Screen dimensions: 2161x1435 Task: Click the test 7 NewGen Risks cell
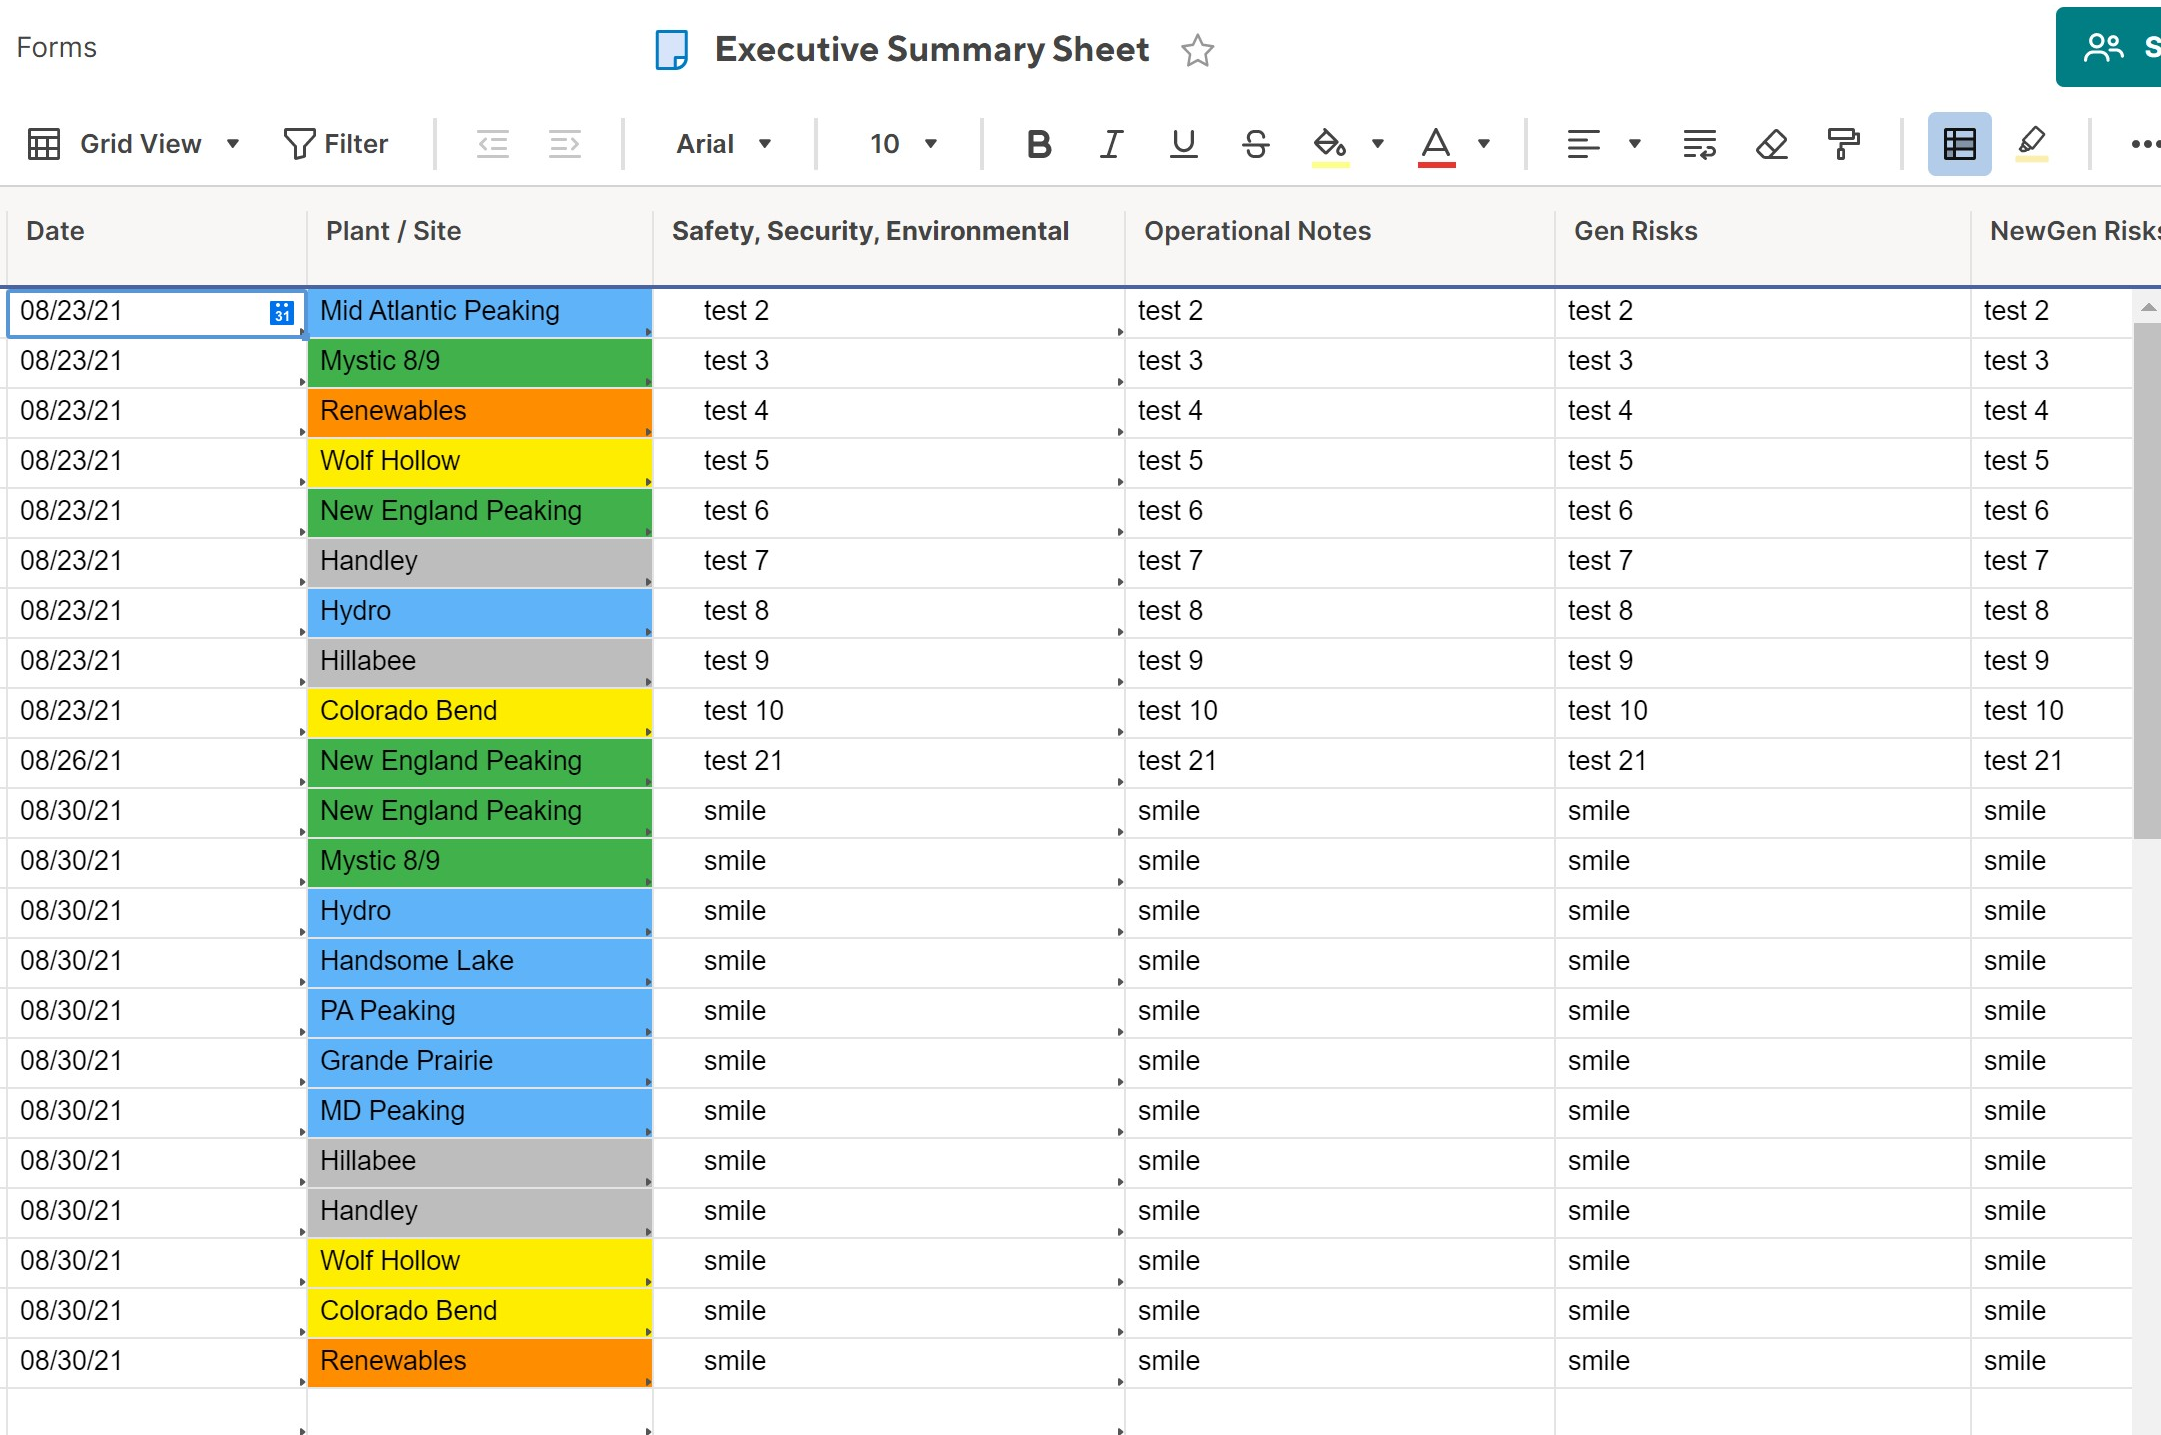2052,562
